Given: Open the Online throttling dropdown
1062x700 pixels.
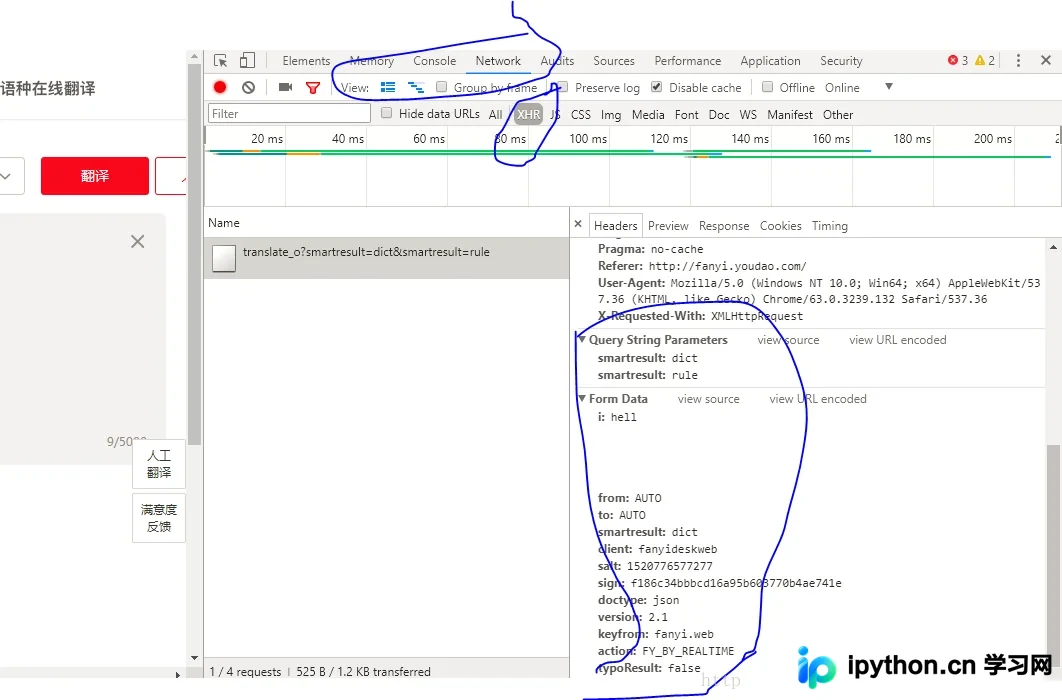Looking at the screenshot, I should [x=859, y=87].
